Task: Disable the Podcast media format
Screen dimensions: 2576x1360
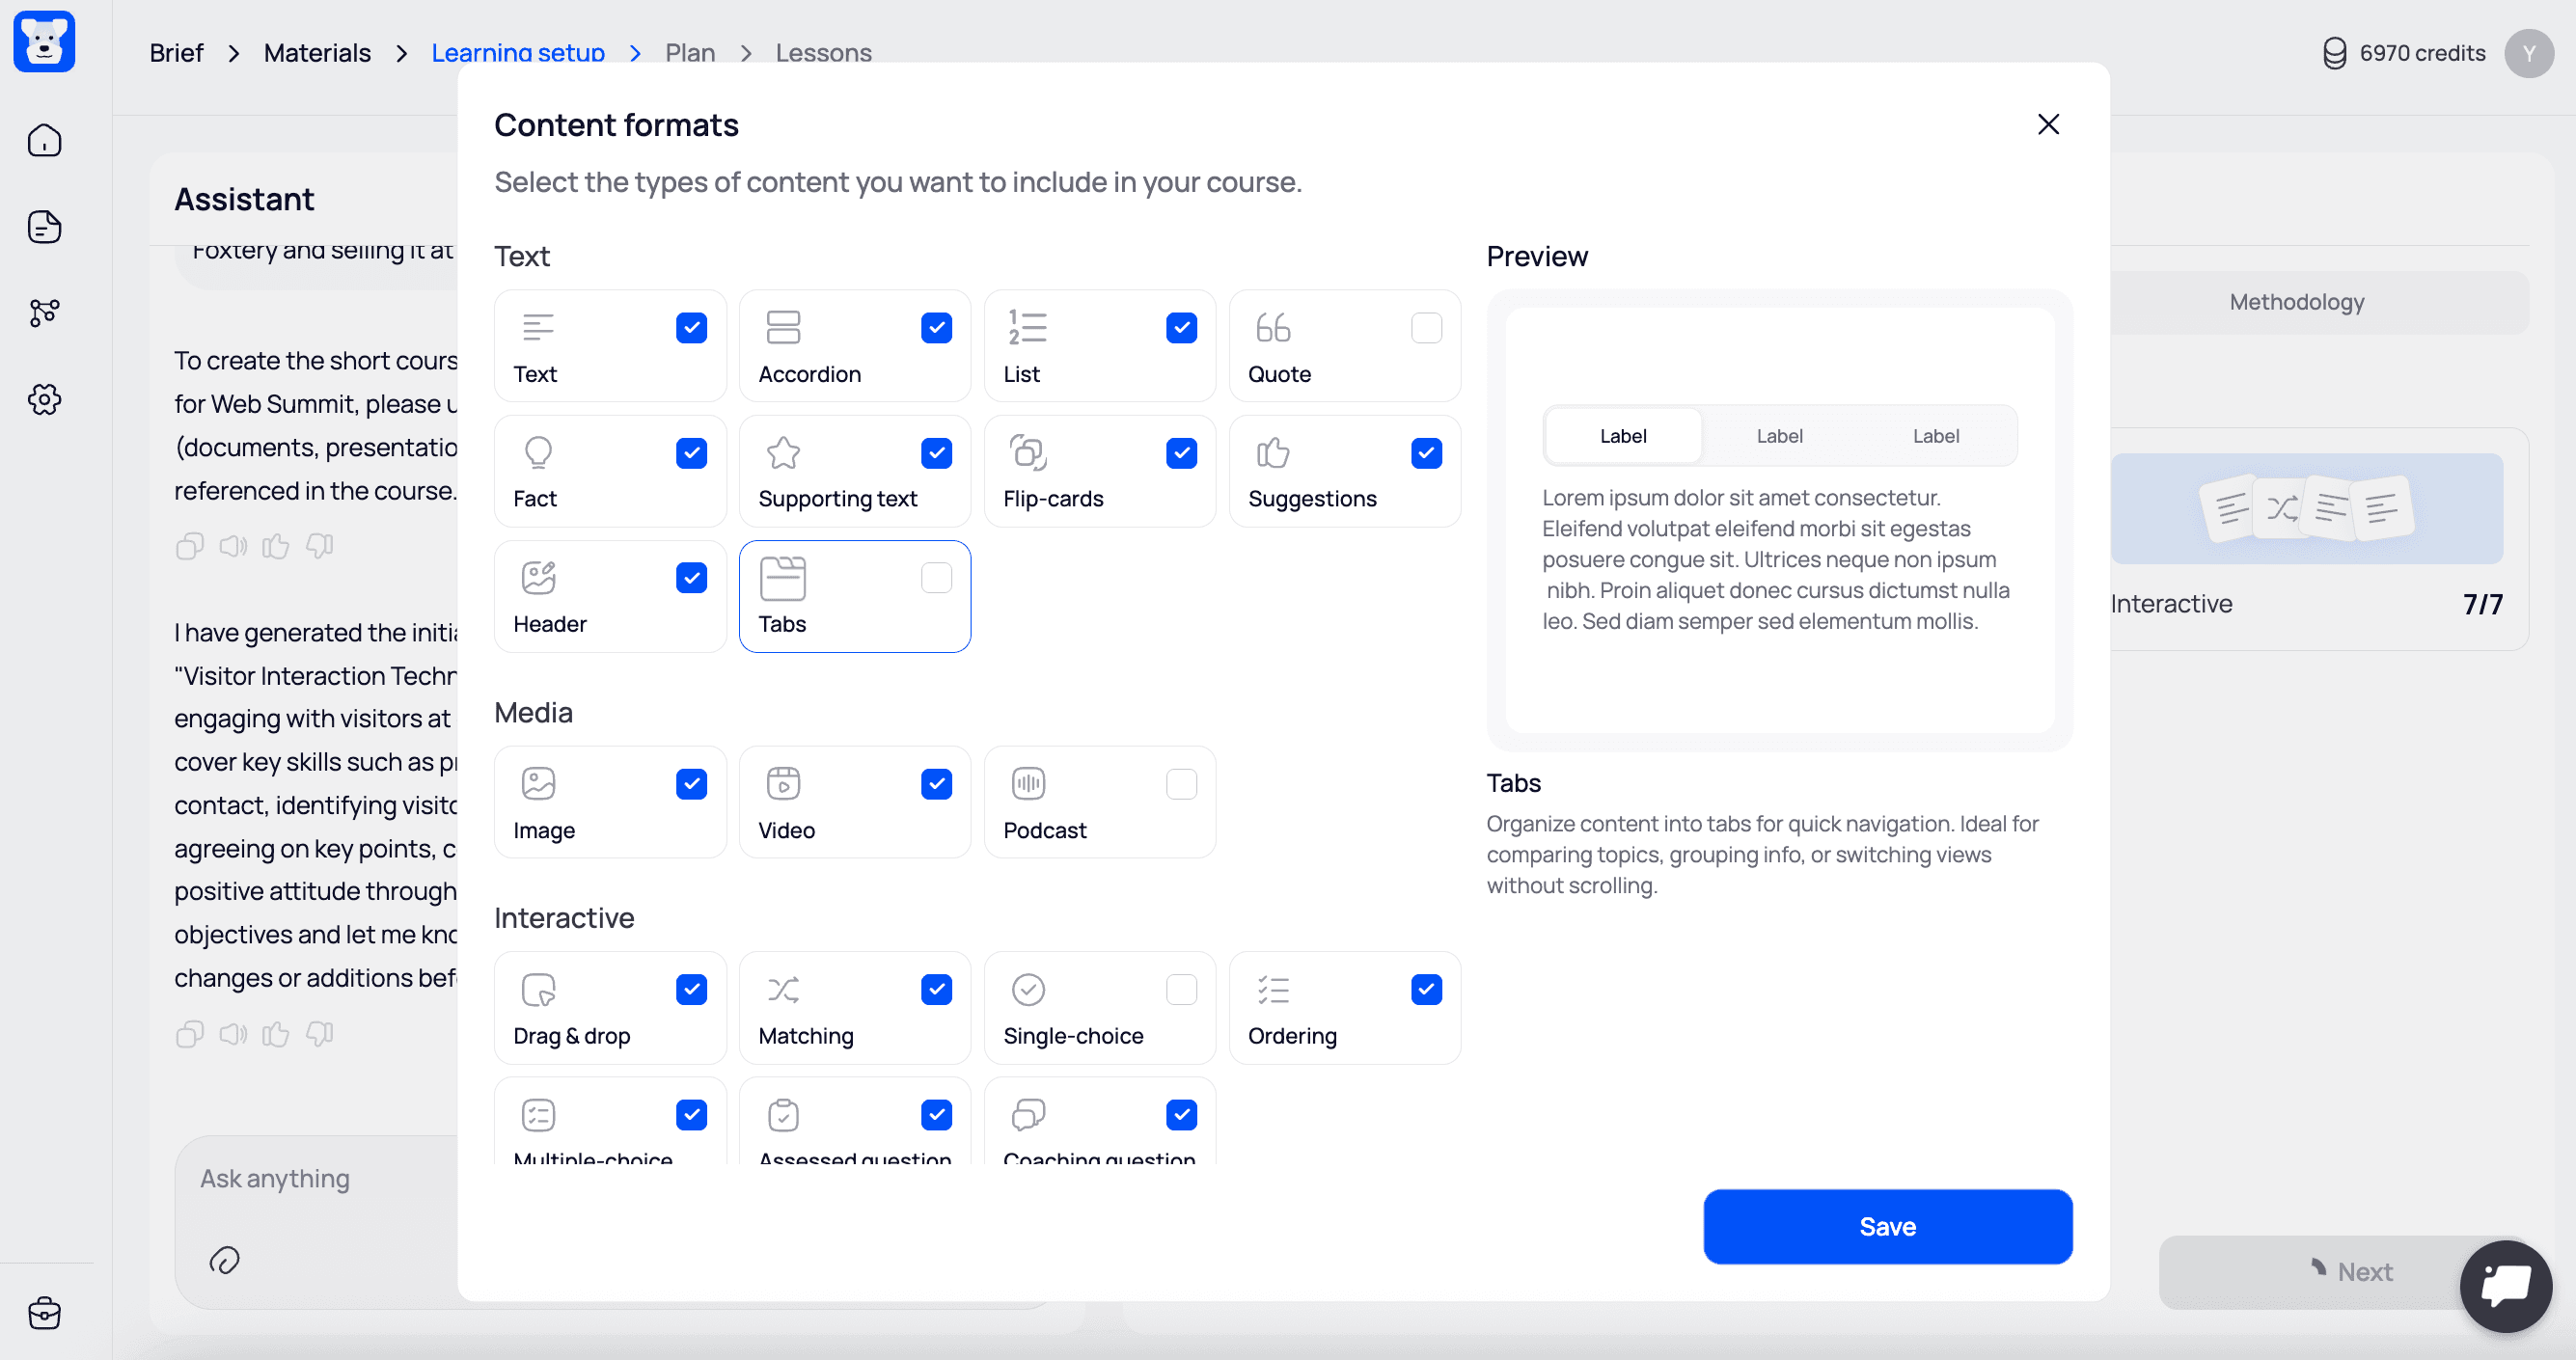Action: pos(1181,783)
